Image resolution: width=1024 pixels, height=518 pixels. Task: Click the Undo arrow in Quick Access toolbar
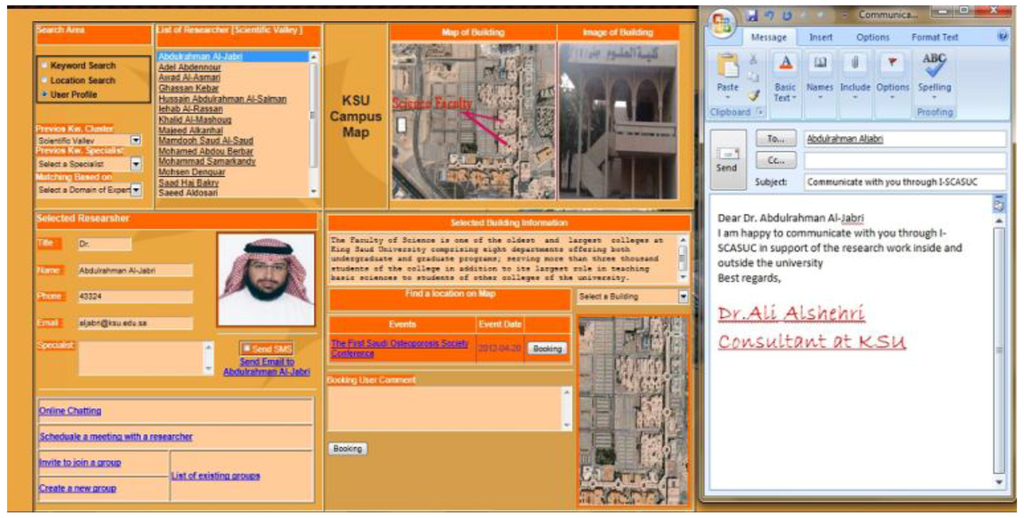point(769,14)
